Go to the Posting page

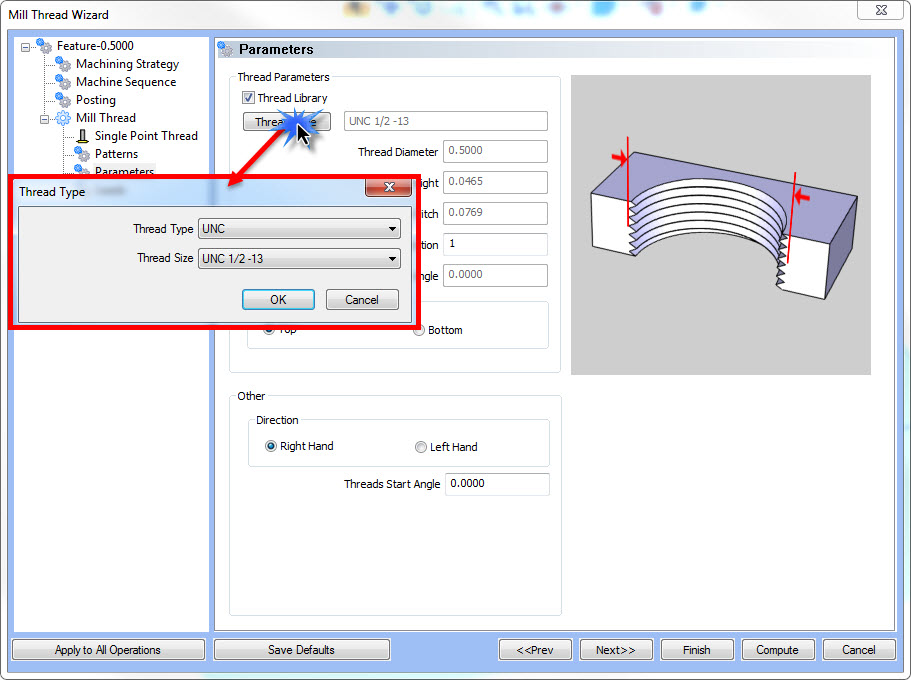[96, 100]
